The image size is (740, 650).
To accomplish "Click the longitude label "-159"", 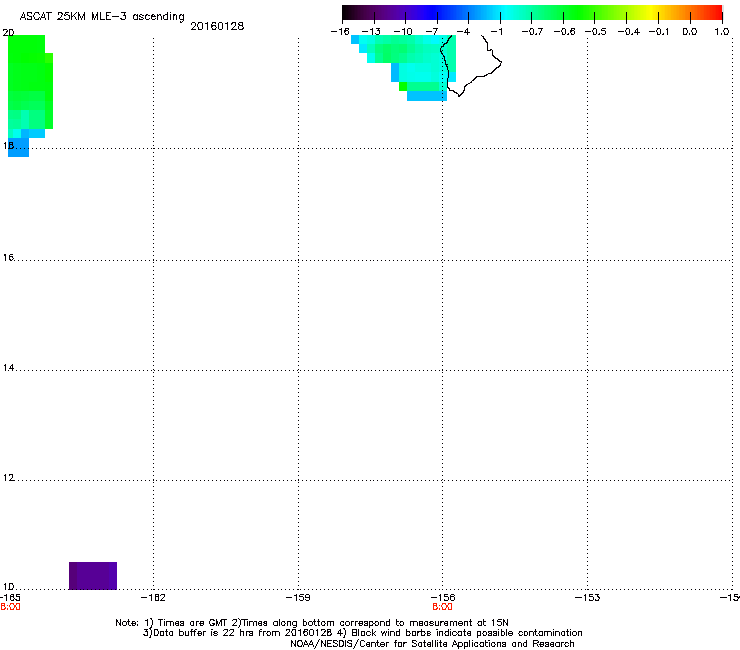I will 298,598.
